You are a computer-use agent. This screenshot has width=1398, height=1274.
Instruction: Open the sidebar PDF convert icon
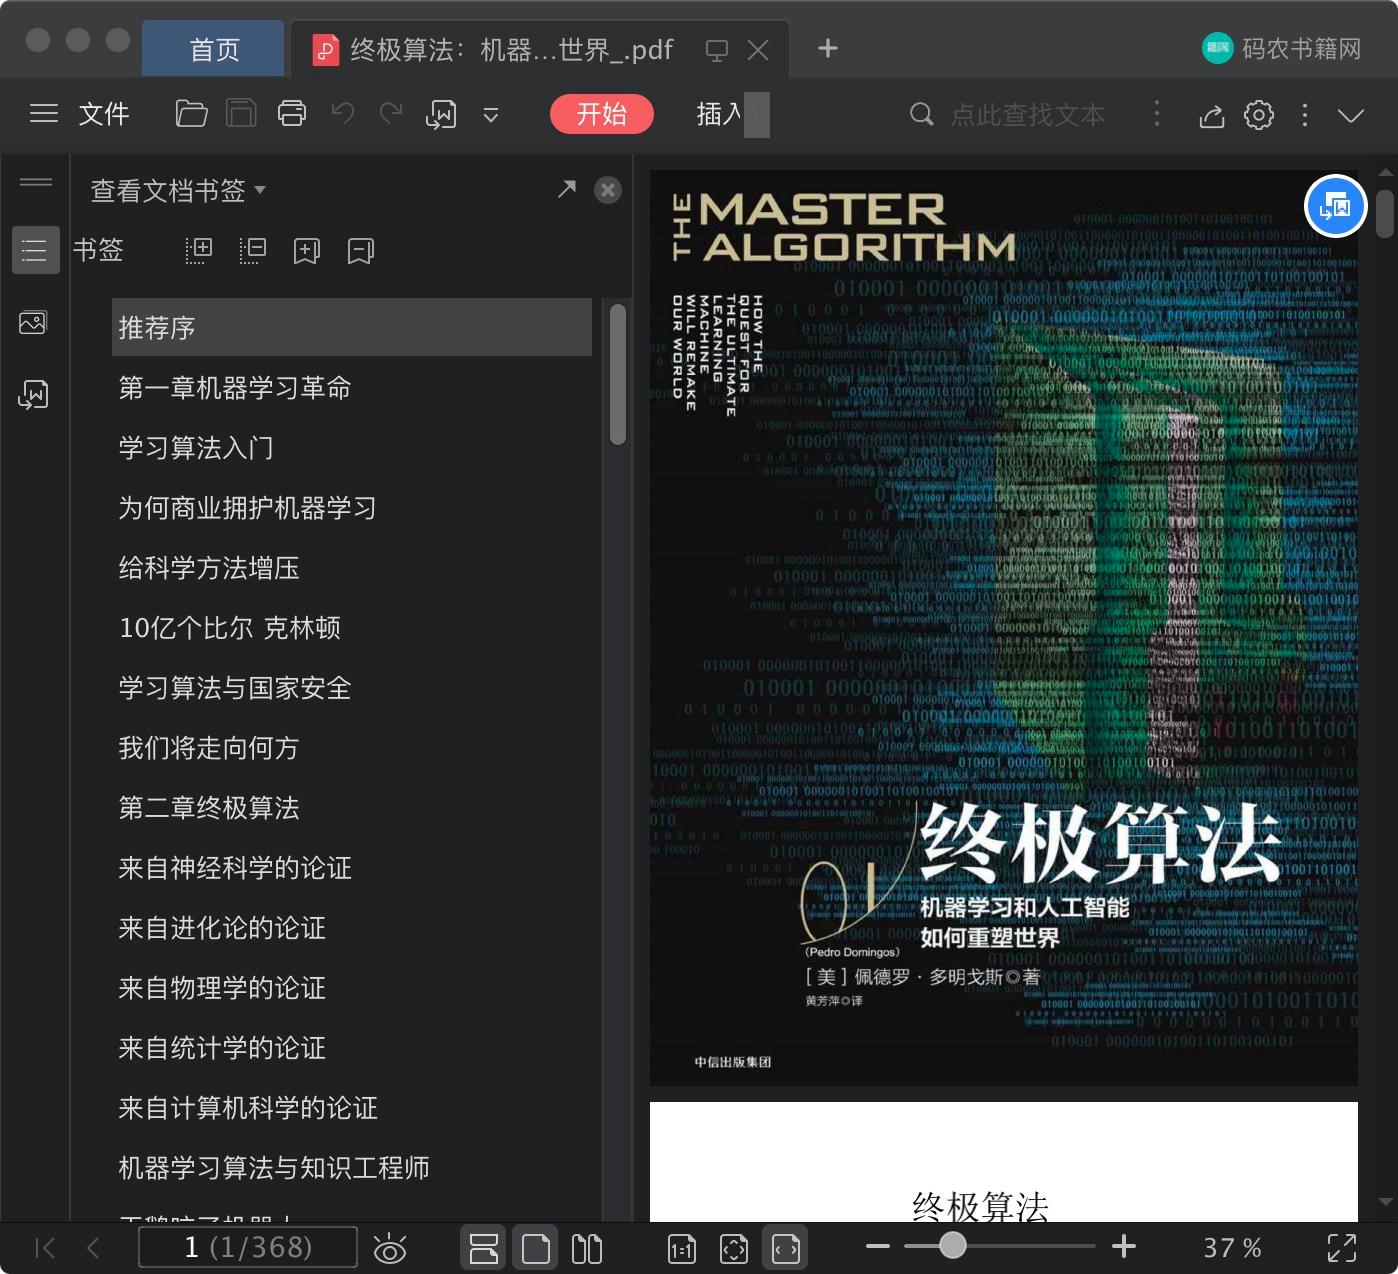pos(33,394)
